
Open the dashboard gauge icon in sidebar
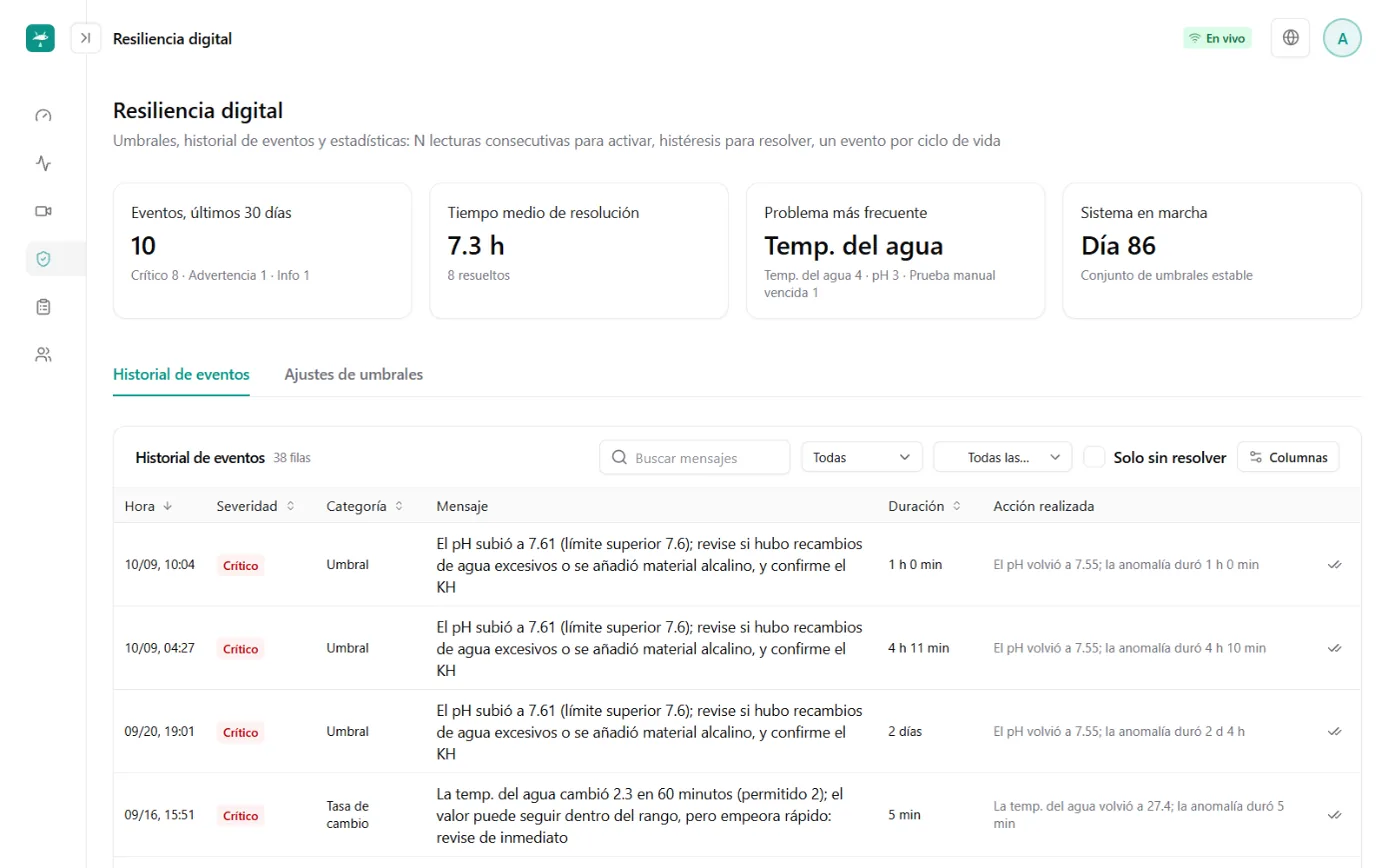tap(43, 115)
